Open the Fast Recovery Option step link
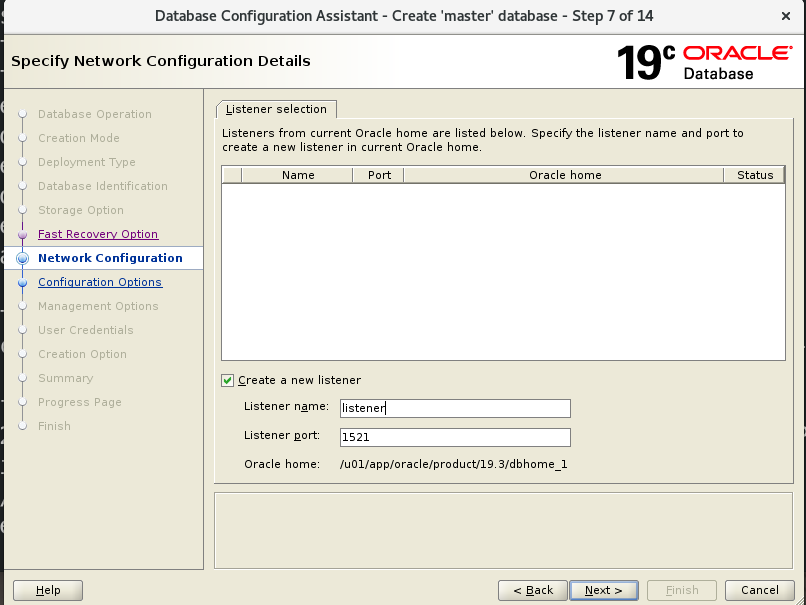 (98, 234)
